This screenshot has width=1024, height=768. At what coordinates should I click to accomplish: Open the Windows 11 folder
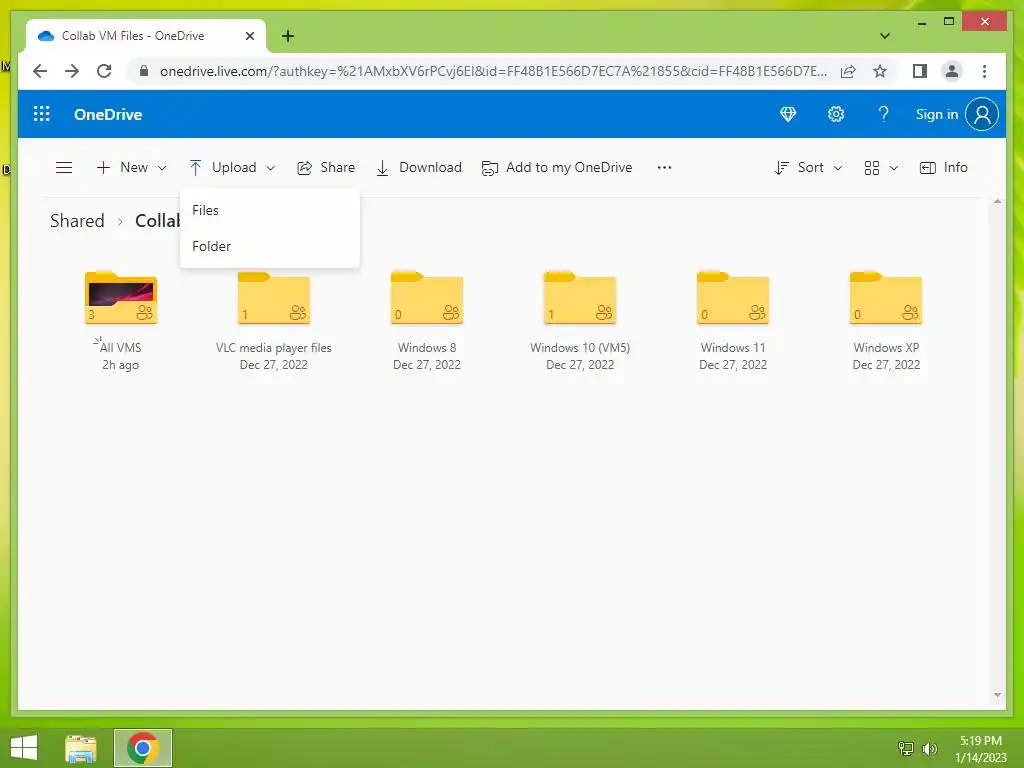(733, 298)
